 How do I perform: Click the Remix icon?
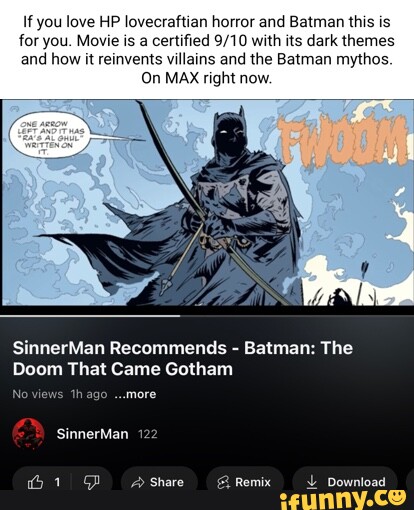click(223, 483)
